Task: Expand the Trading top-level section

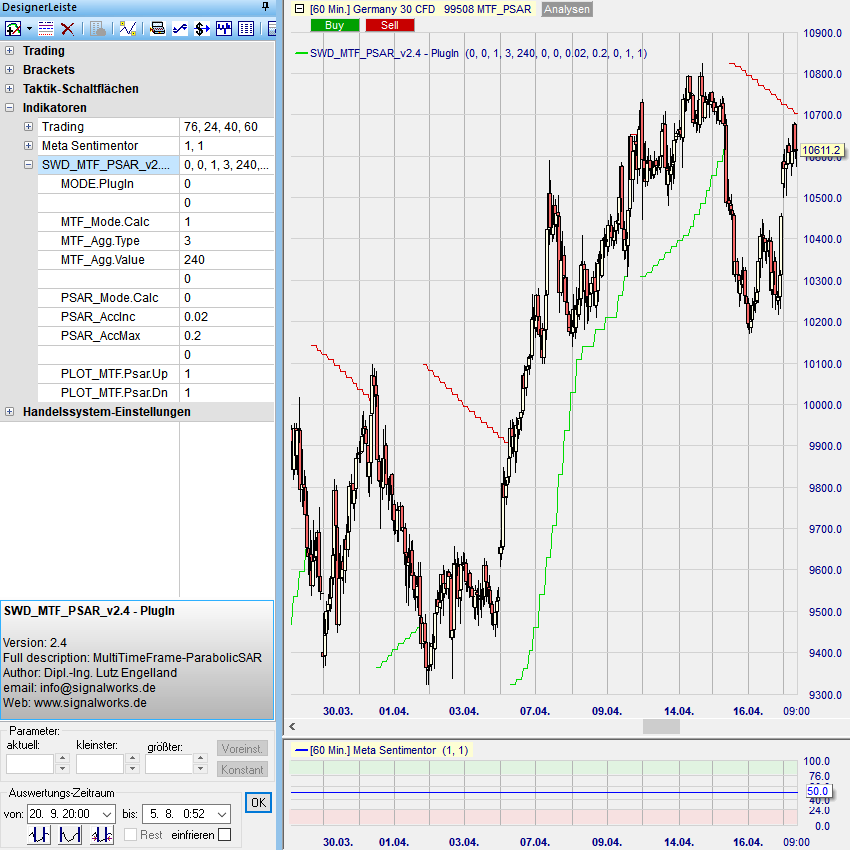Action: point(9,51)
